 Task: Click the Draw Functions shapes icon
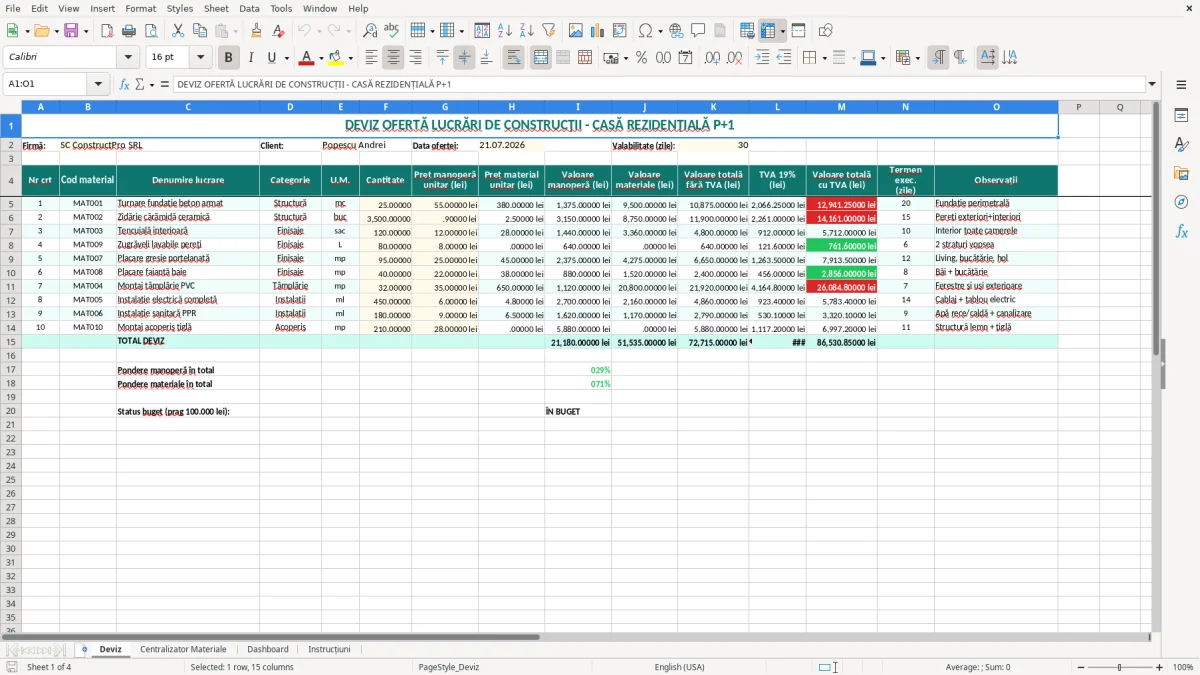826,31
